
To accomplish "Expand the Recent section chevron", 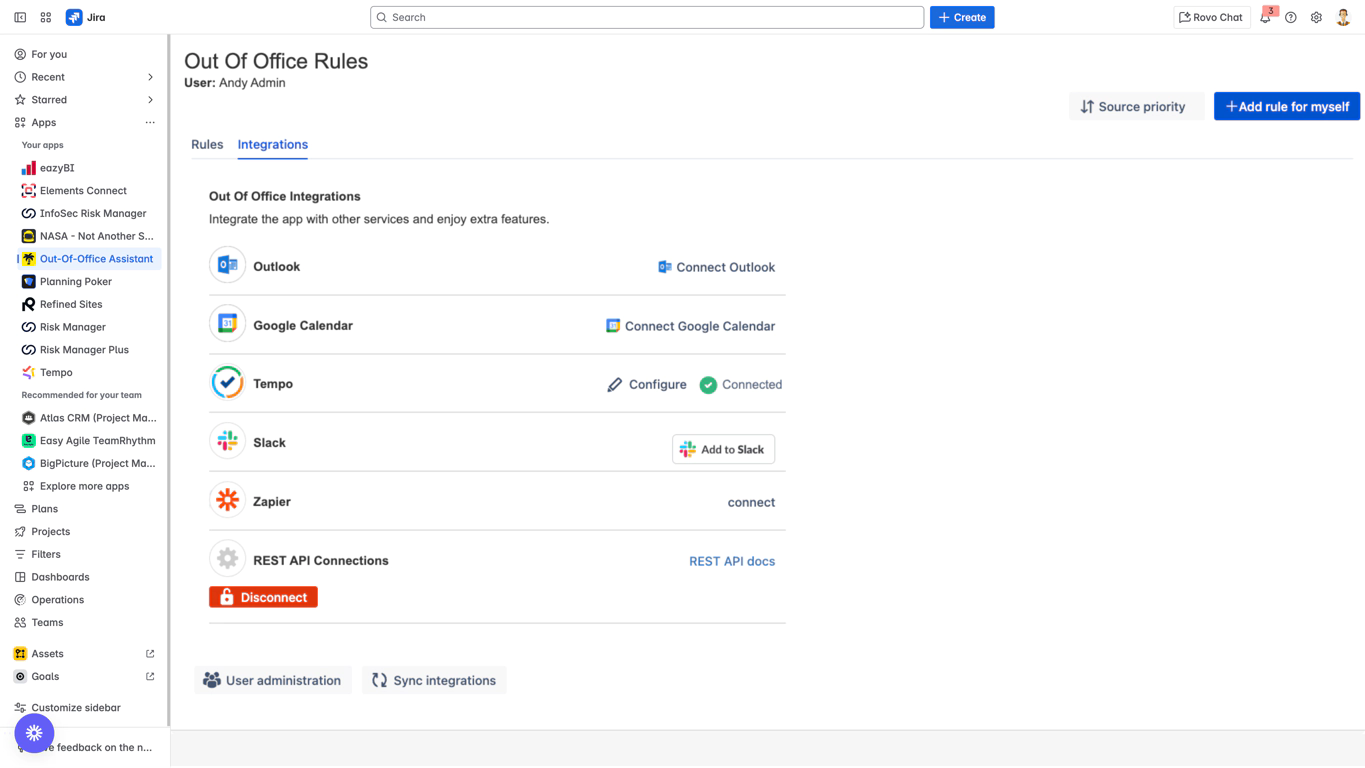I will pos(150,77).
